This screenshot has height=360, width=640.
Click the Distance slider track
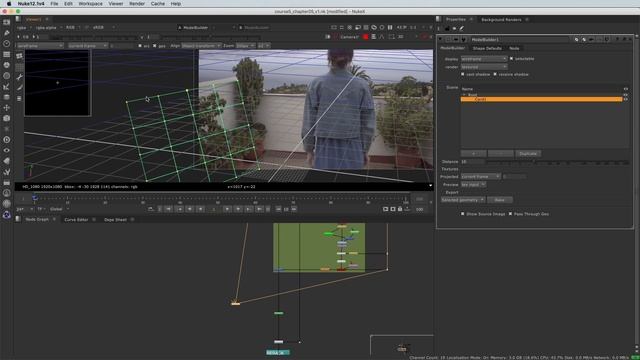[x=558, y=162]
